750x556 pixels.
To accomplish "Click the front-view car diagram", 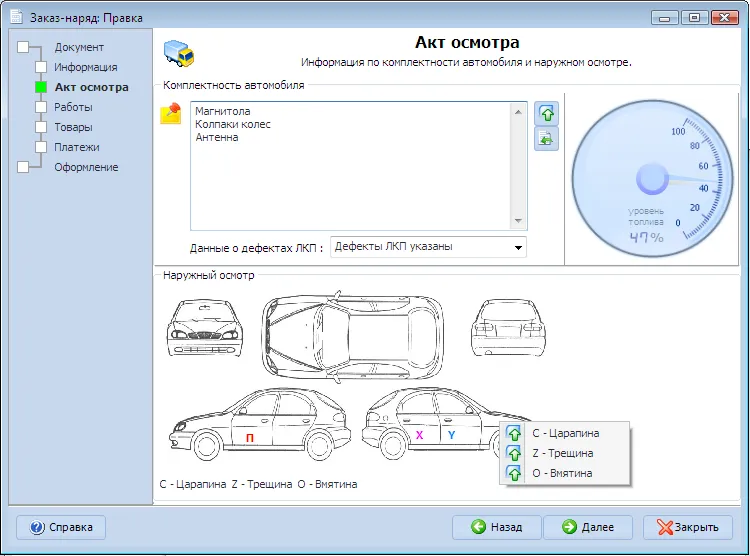I will tap(205, 328).
